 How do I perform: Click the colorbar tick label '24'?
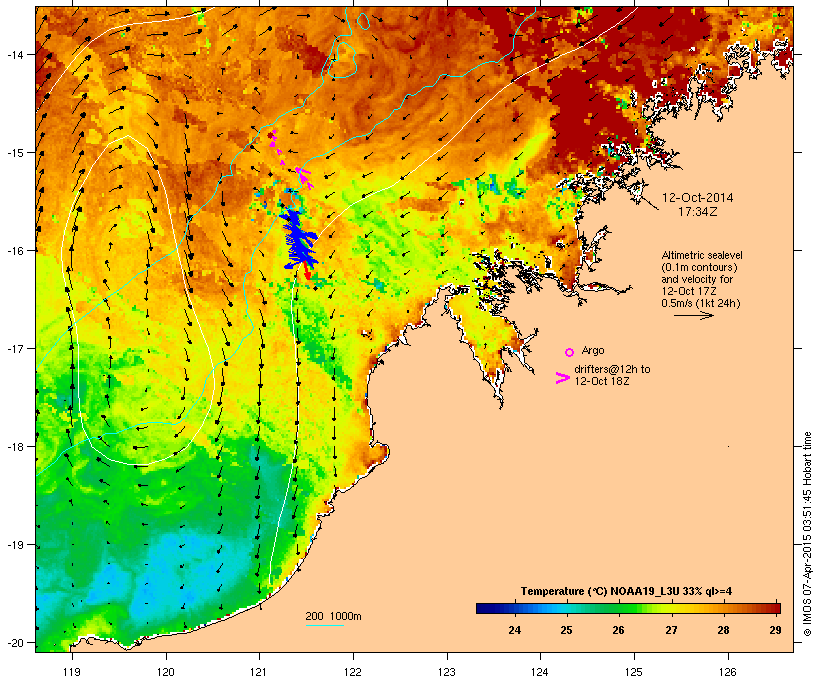pos(515,630)
